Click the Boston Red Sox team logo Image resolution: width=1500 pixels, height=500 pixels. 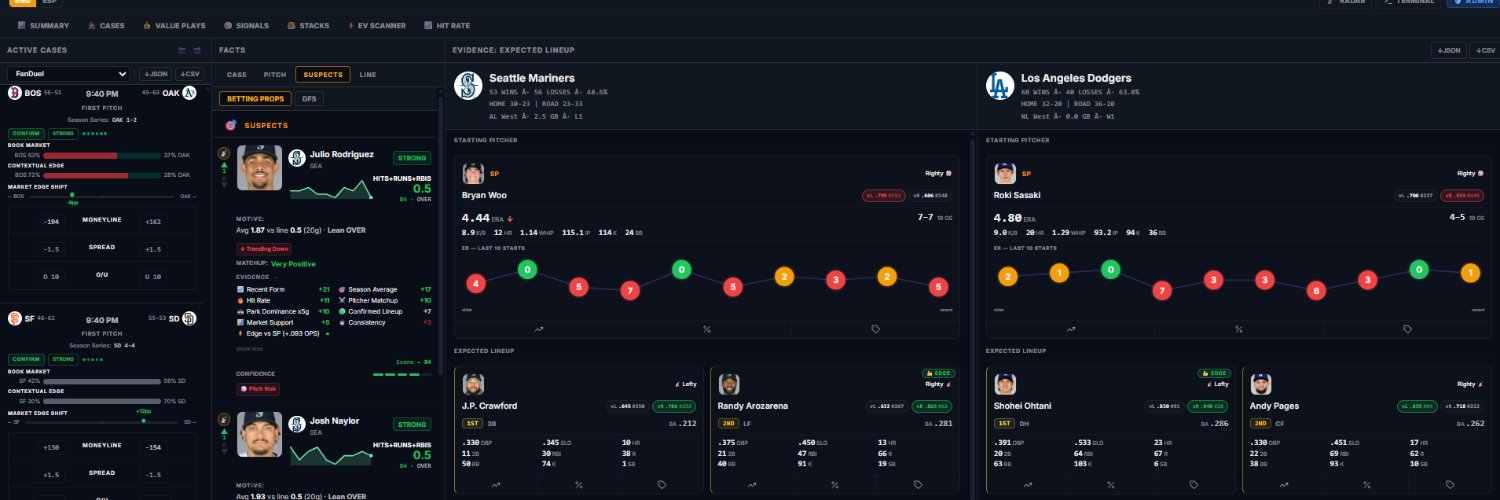[15, 93]
